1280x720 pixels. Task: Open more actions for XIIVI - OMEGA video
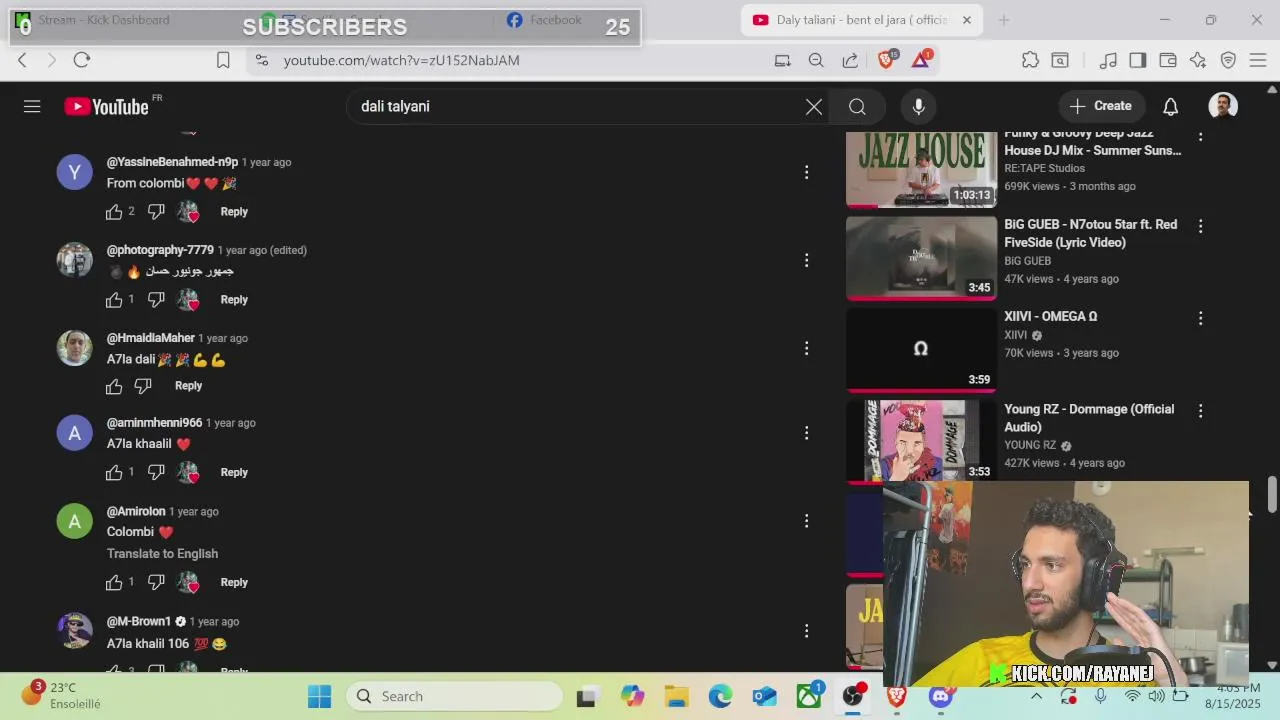[x=1200, y=318]
